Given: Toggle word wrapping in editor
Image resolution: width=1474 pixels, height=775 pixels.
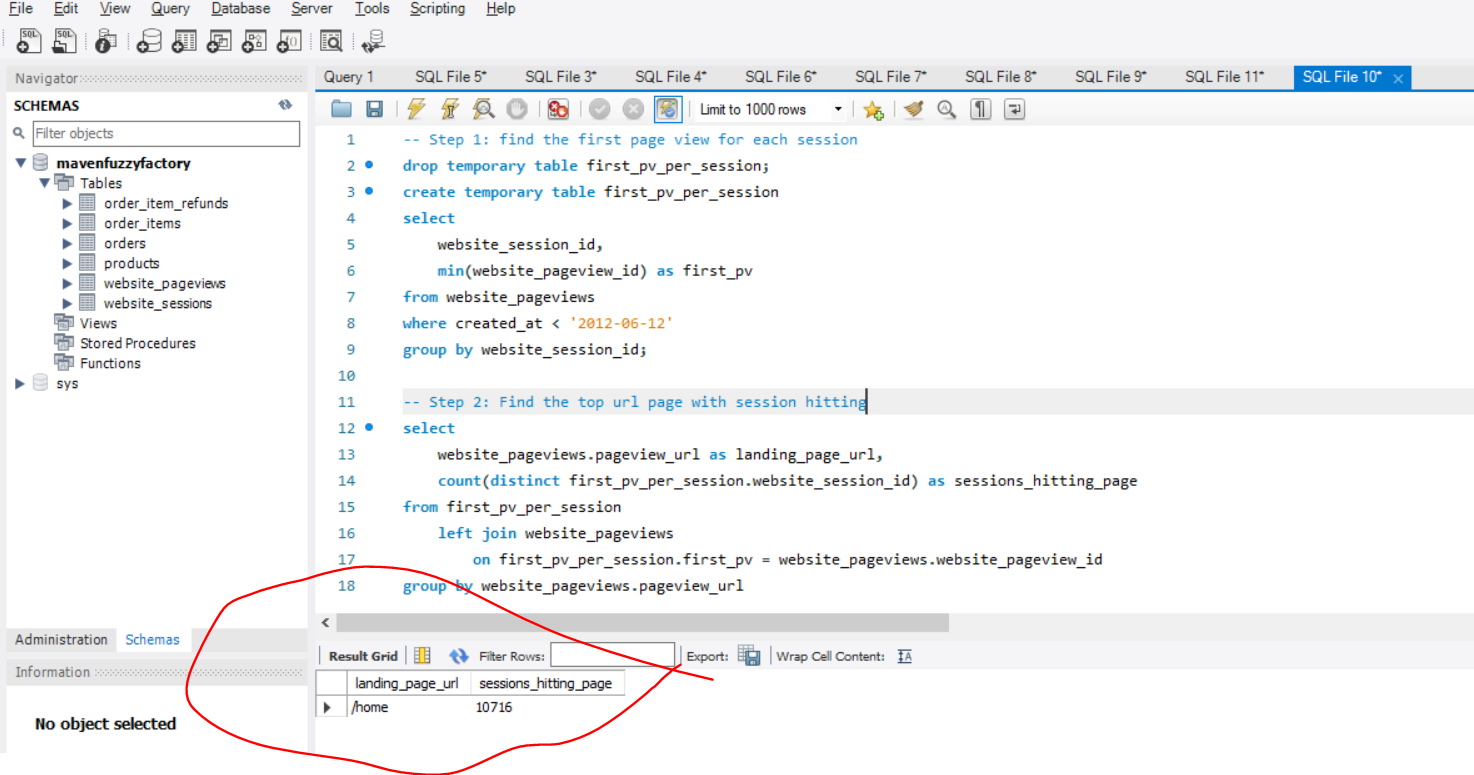Looking at the screenshot, I should coord(1014,109).
